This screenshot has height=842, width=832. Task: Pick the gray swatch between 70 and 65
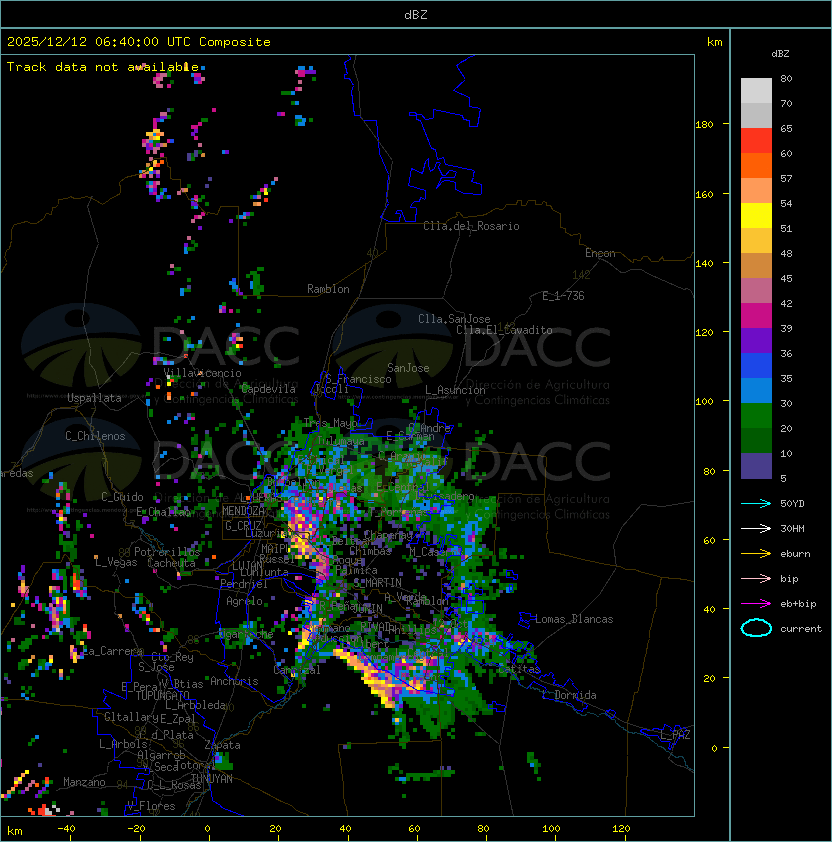click(756, 115)
